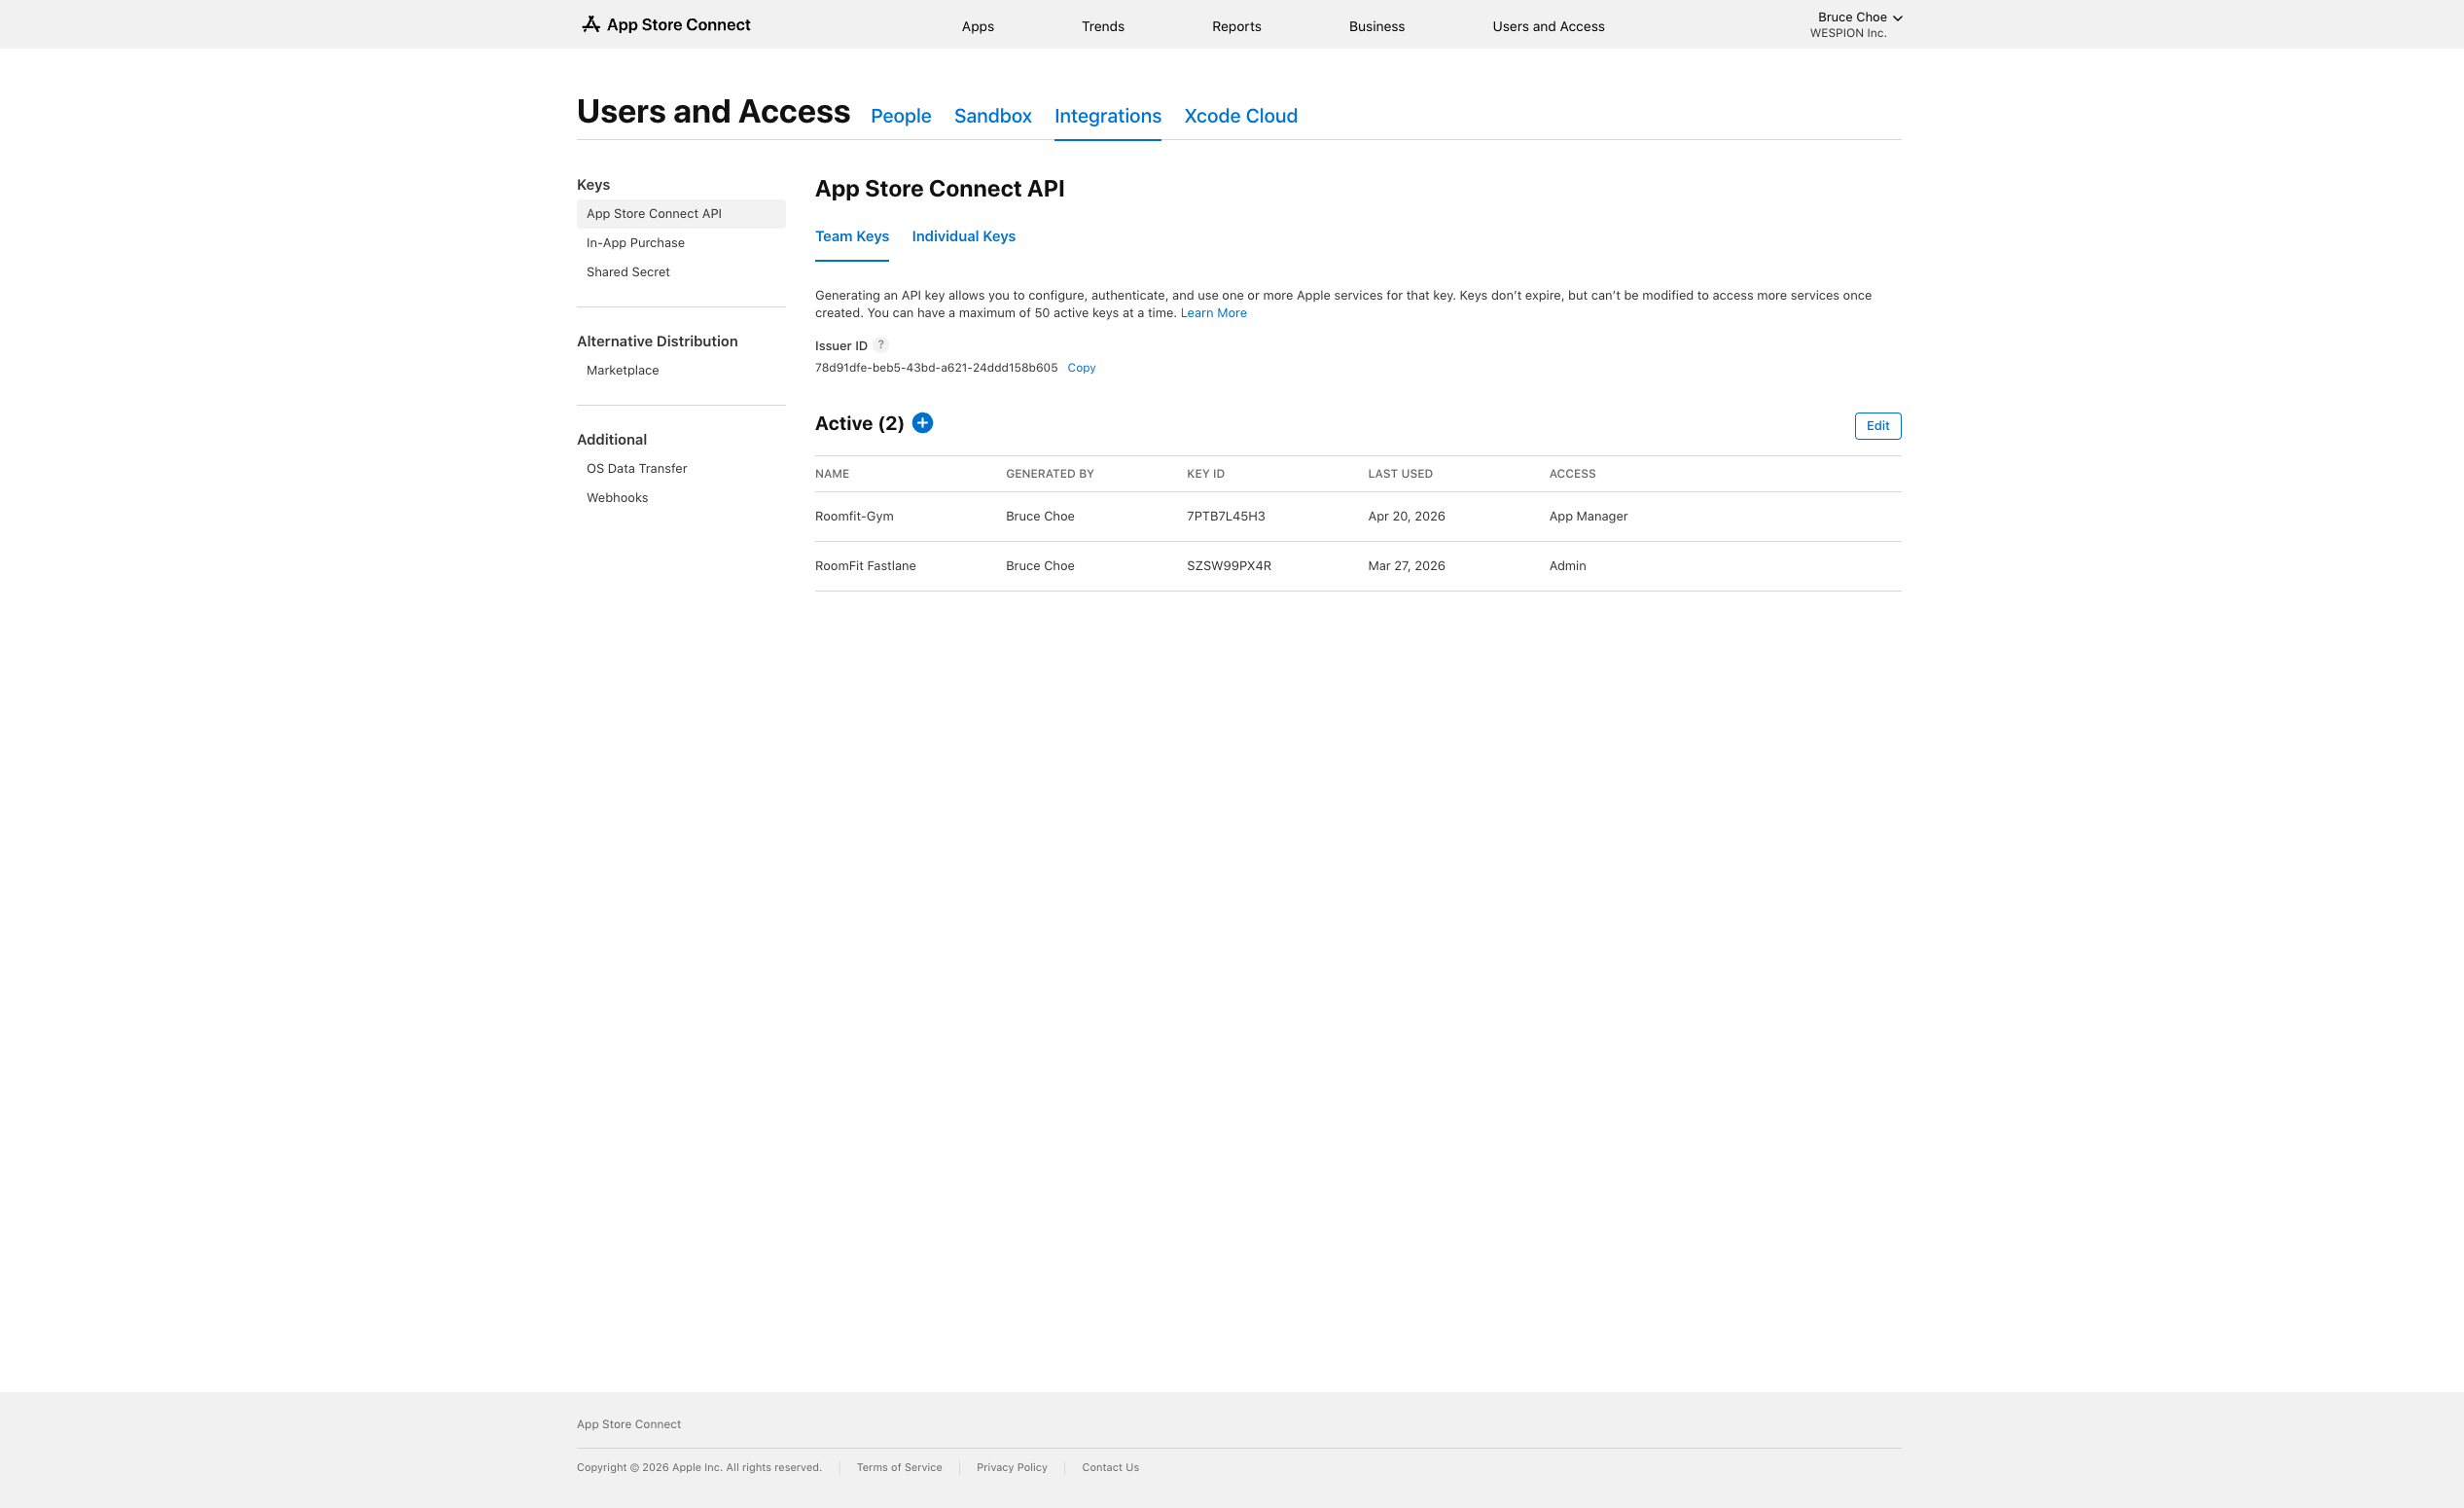Open Marketplace under Alternative Distribution
This screenshot has width=2464, height=1508.
pyautogui.click(x=622, y=370)
